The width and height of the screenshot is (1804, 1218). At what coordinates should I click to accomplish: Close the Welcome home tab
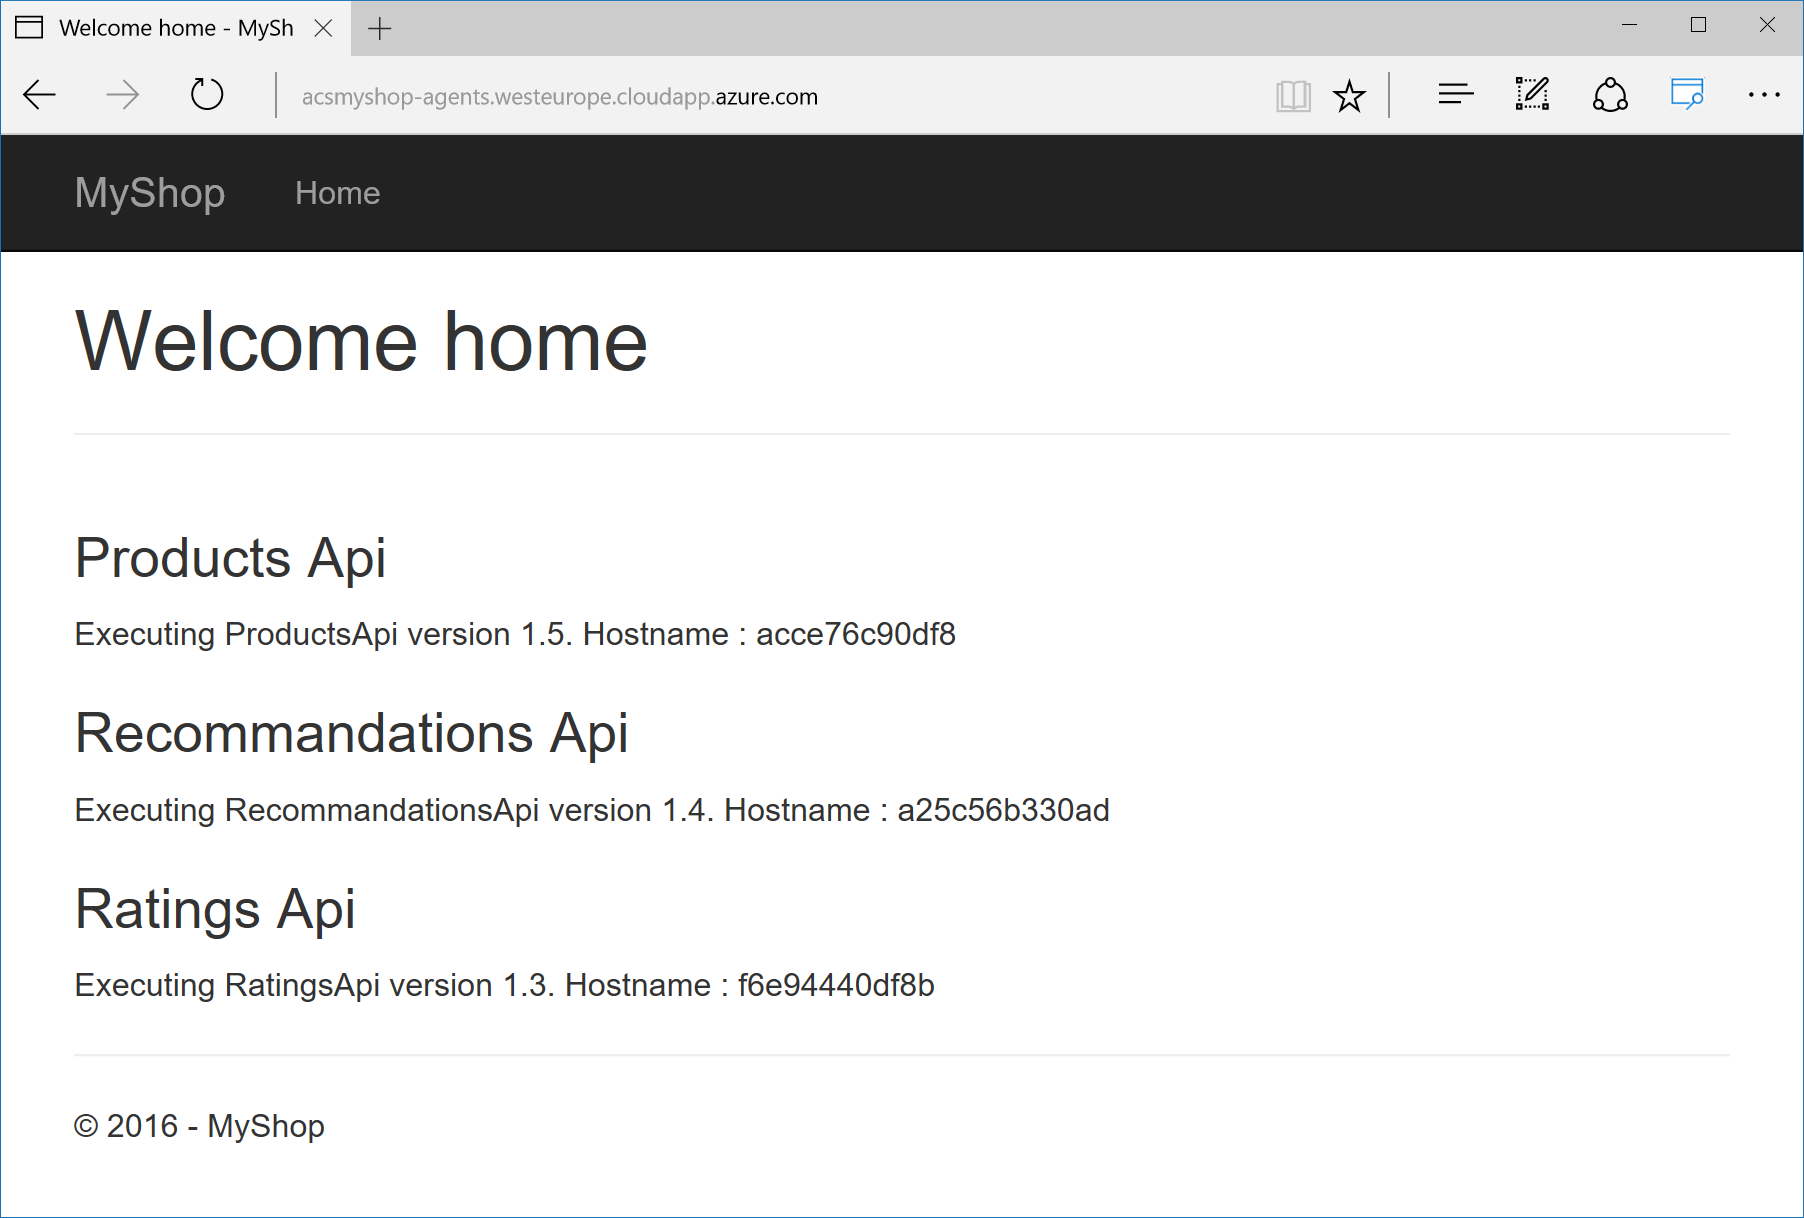click(323, 28)
